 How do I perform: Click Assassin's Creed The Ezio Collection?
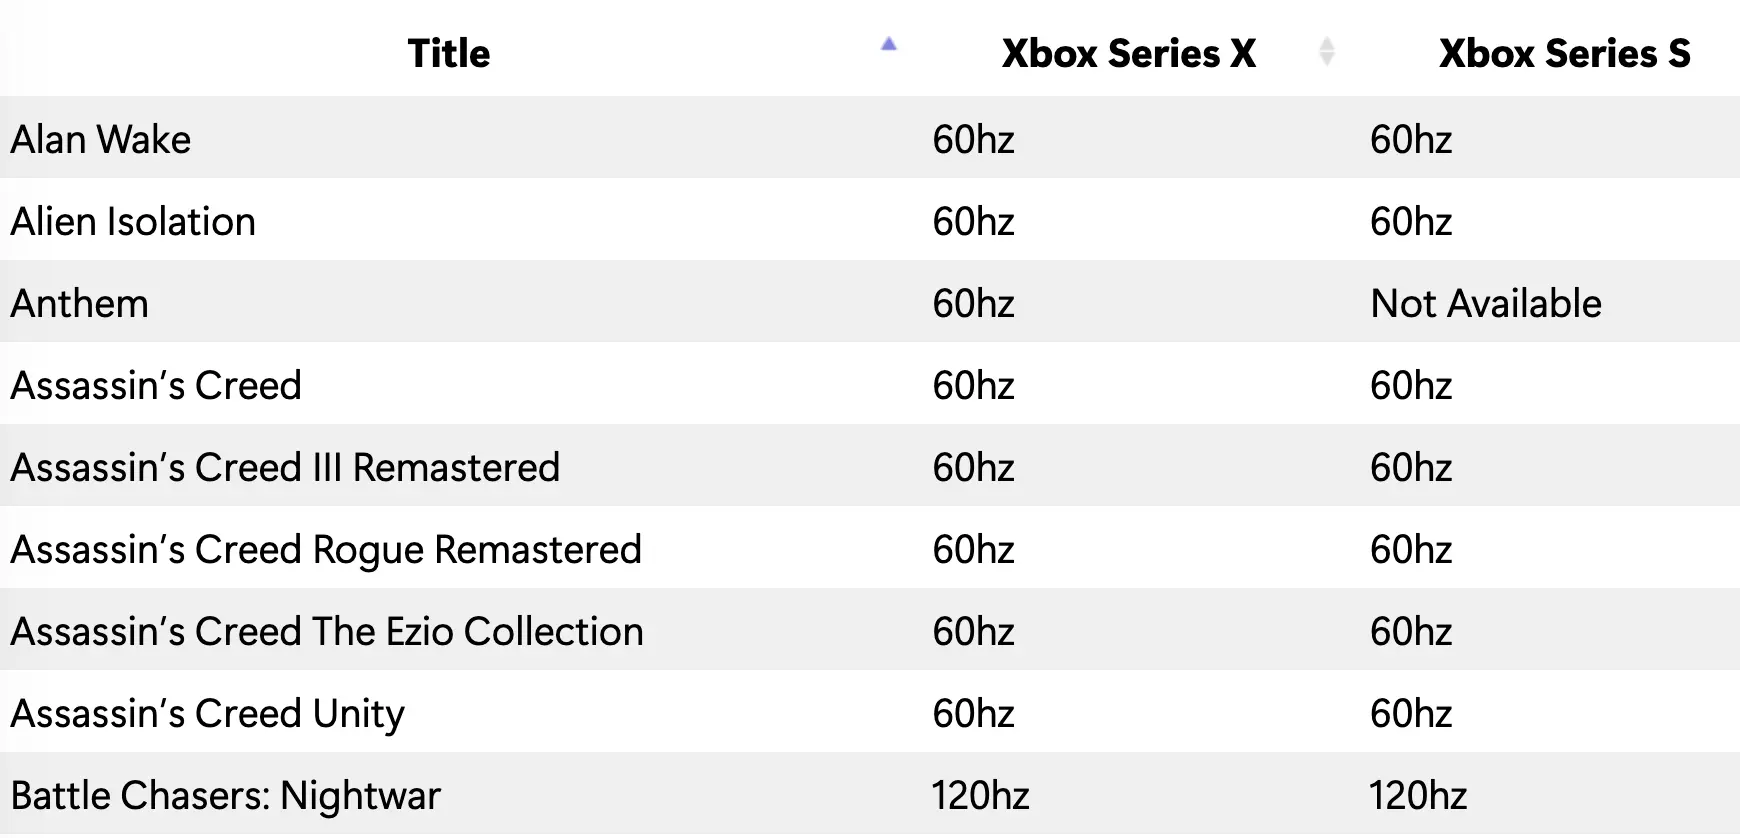click(x=327, y=632)
